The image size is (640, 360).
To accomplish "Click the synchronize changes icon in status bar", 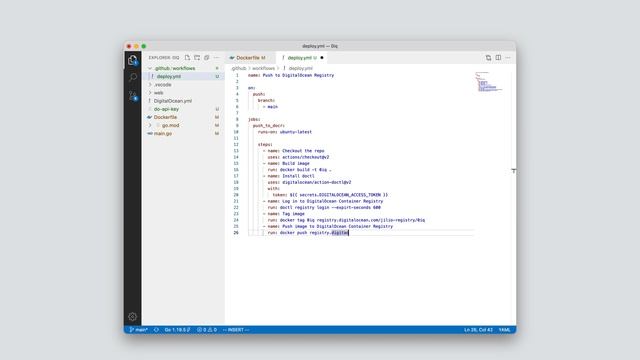I will pos(156,330).
